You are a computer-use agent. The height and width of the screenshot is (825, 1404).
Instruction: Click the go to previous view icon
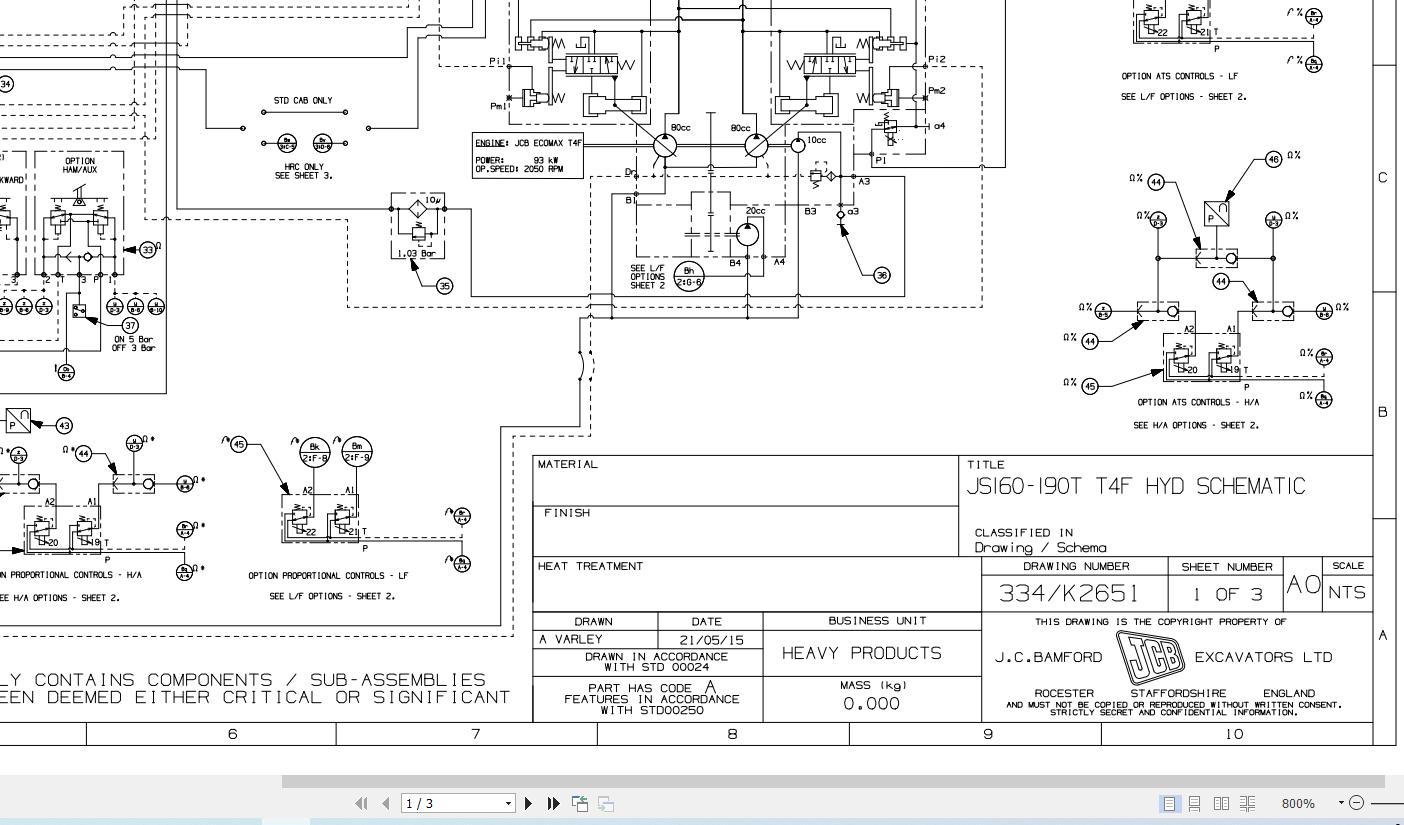(x=580, y=803)
